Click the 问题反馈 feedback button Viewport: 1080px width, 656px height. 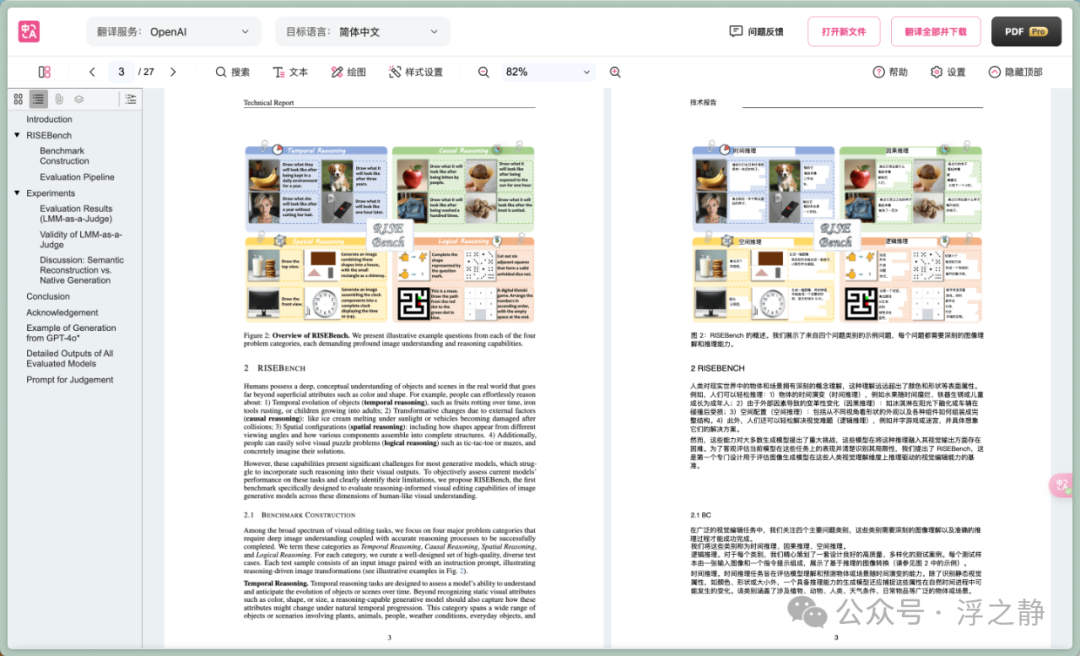[x=756, y=32]
